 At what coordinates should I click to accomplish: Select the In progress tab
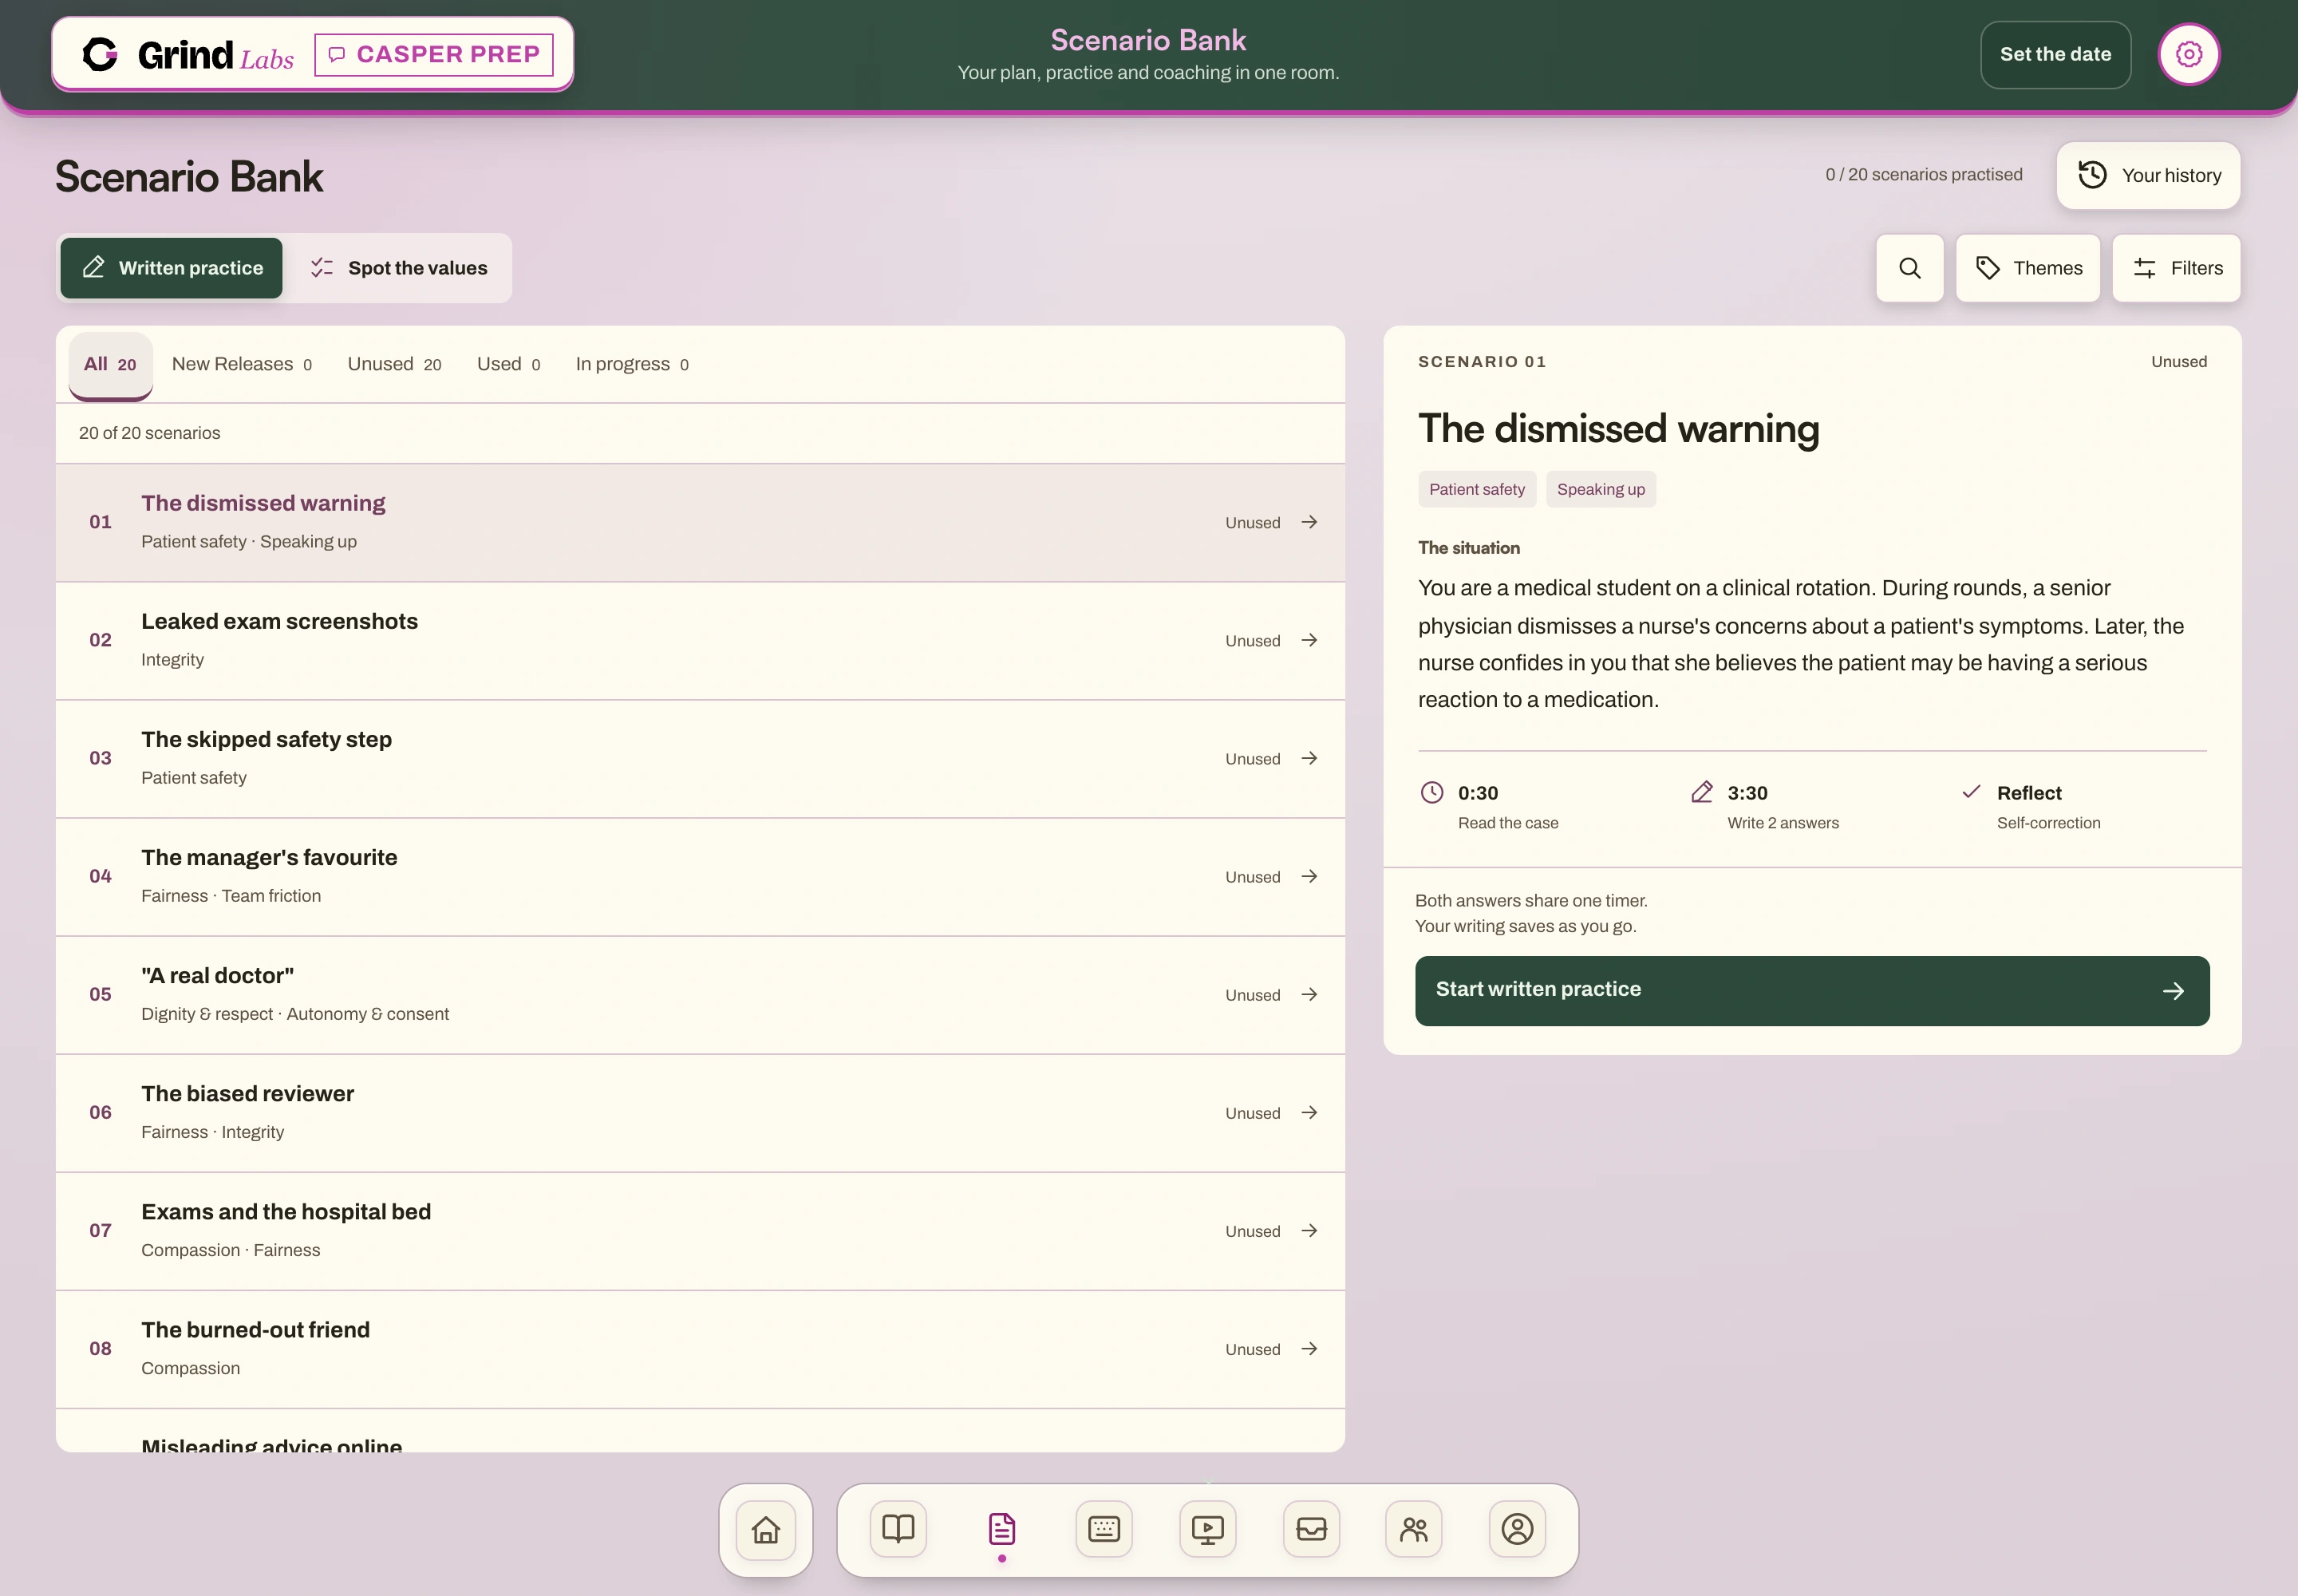pyautogui.click(x=632, y=364)
